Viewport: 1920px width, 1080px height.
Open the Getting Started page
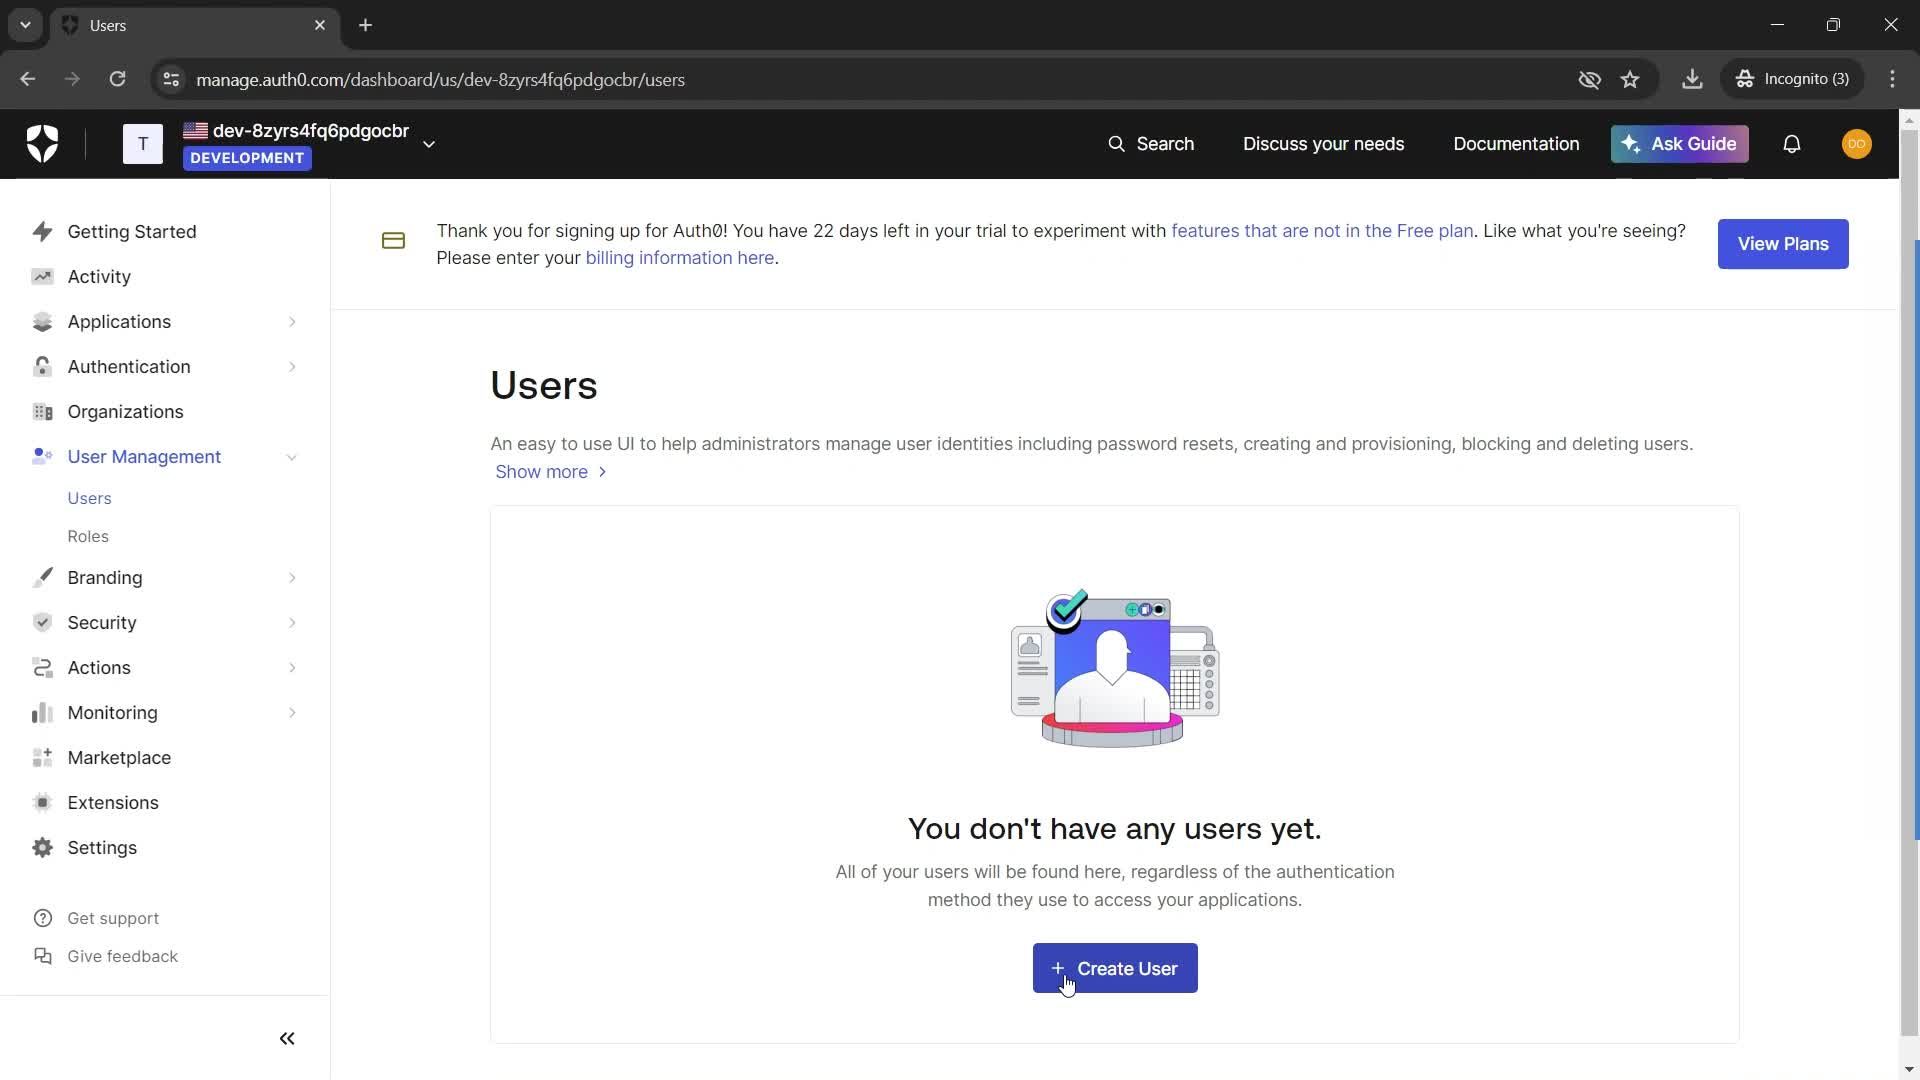(132, 232)
